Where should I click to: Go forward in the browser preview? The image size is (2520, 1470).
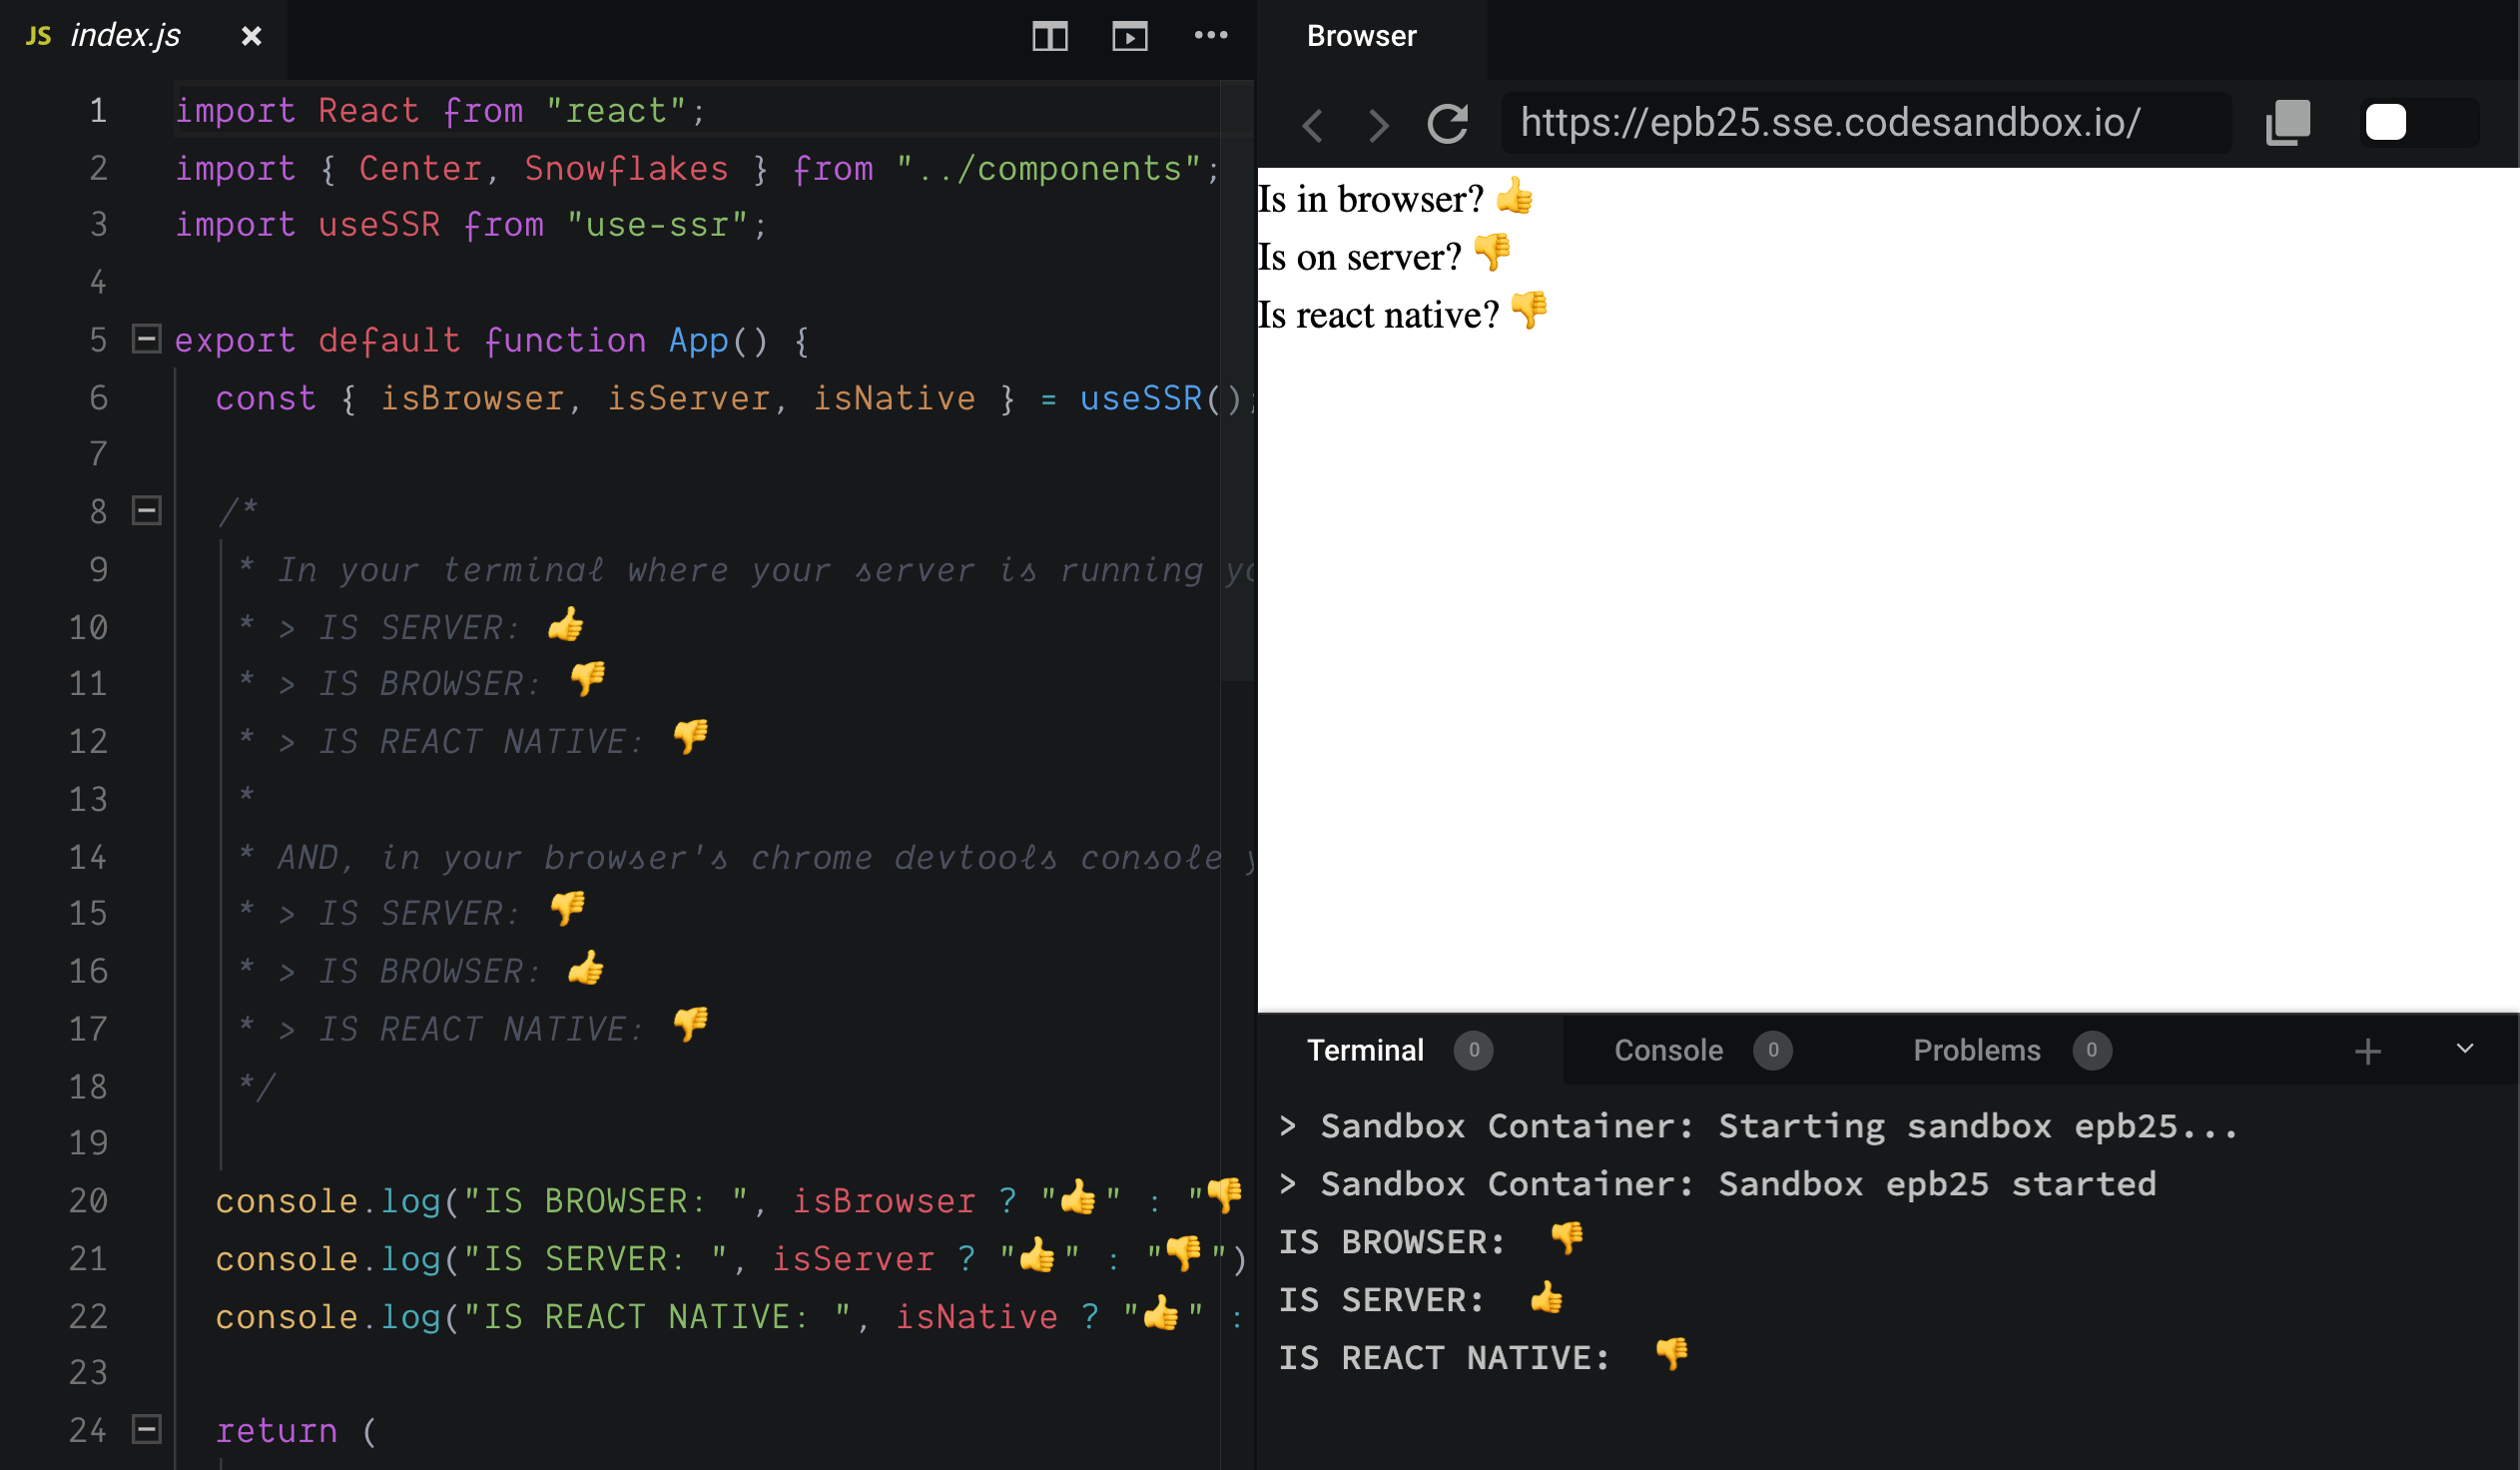tap(1378, 125)
